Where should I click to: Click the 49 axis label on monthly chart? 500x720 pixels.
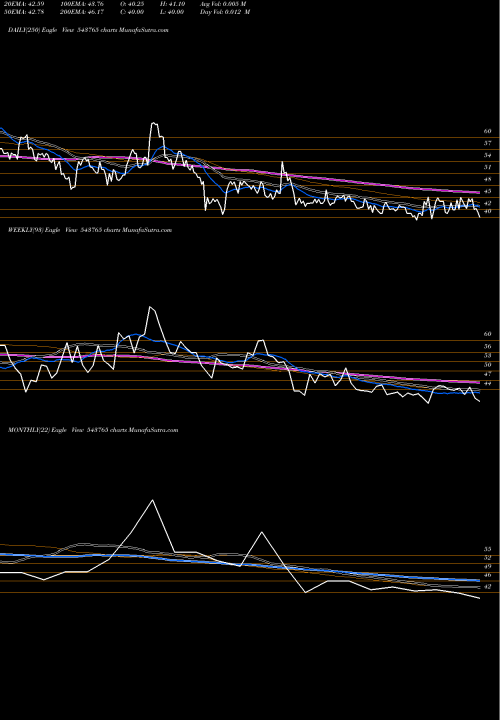coord(487,567)
